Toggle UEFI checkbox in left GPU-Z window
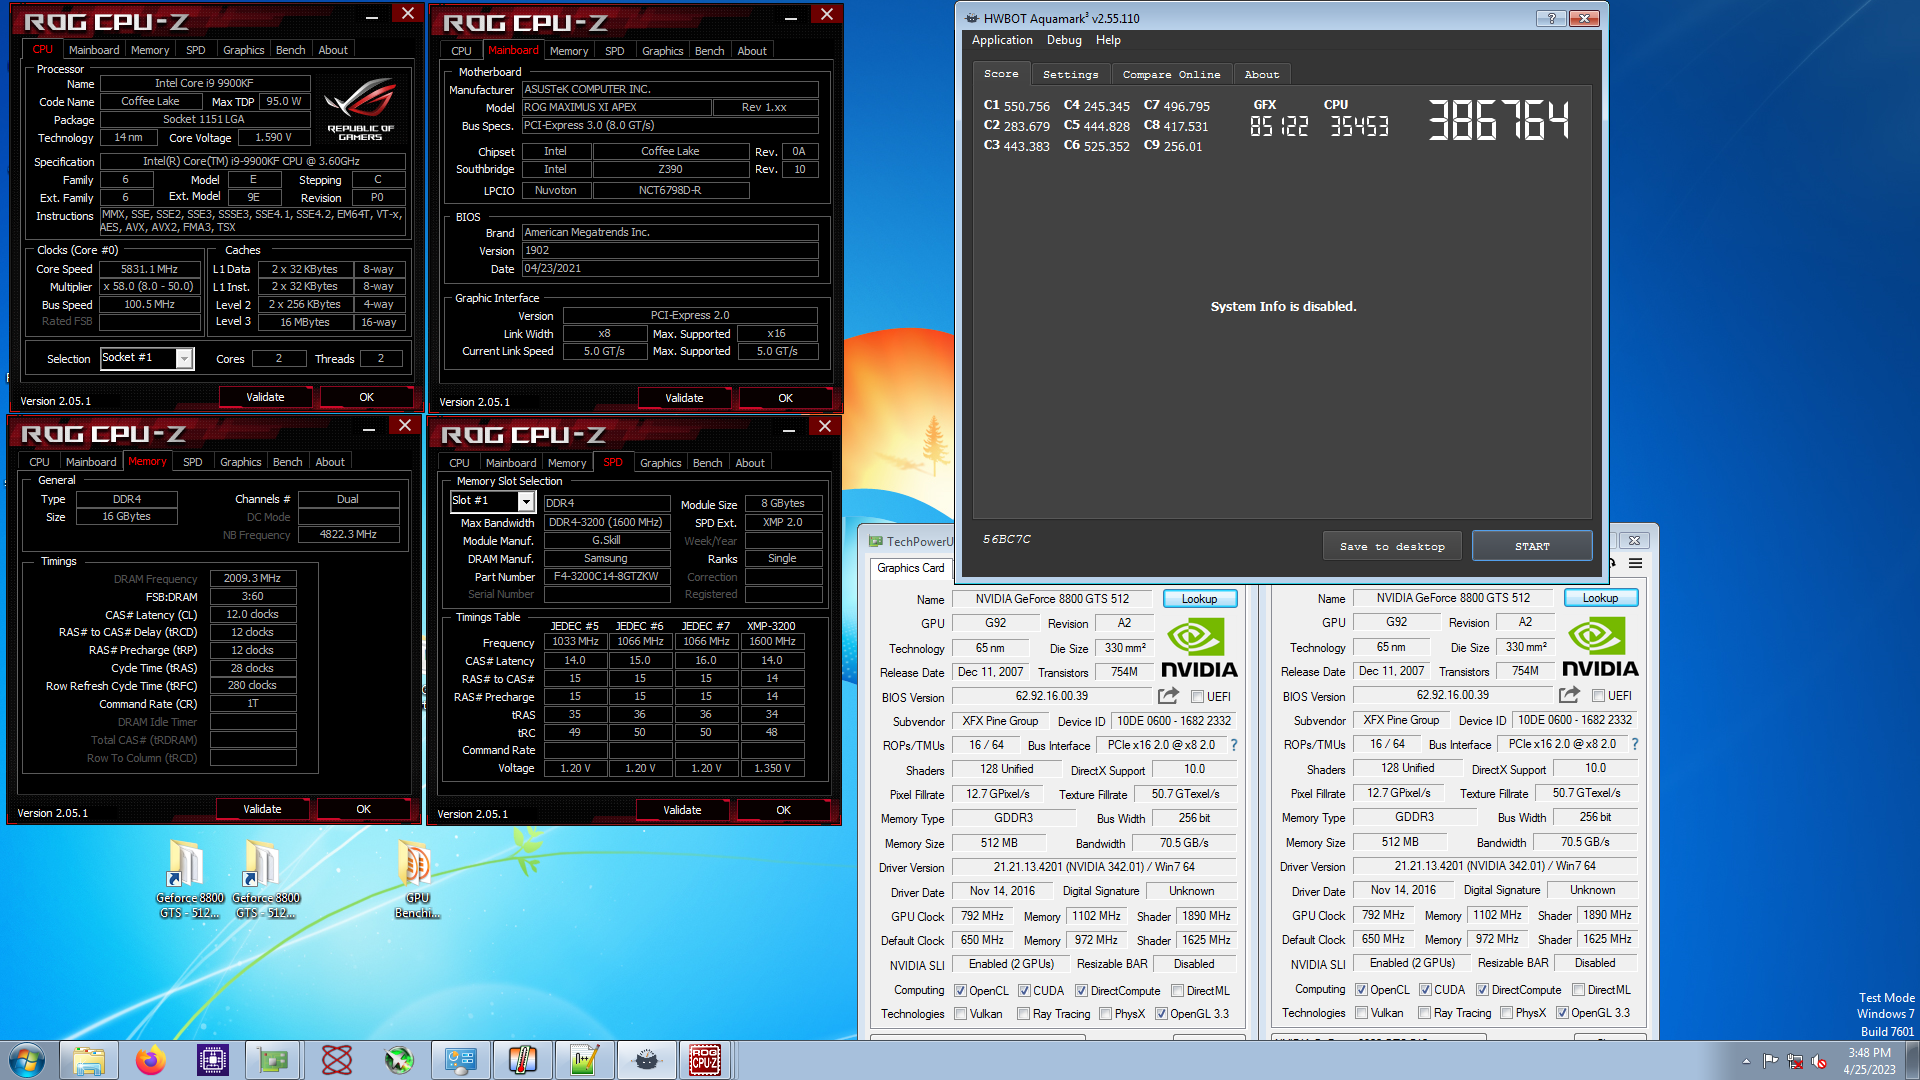Viewport: 1920px width, 1080px height. click(x=1197, y=697)
